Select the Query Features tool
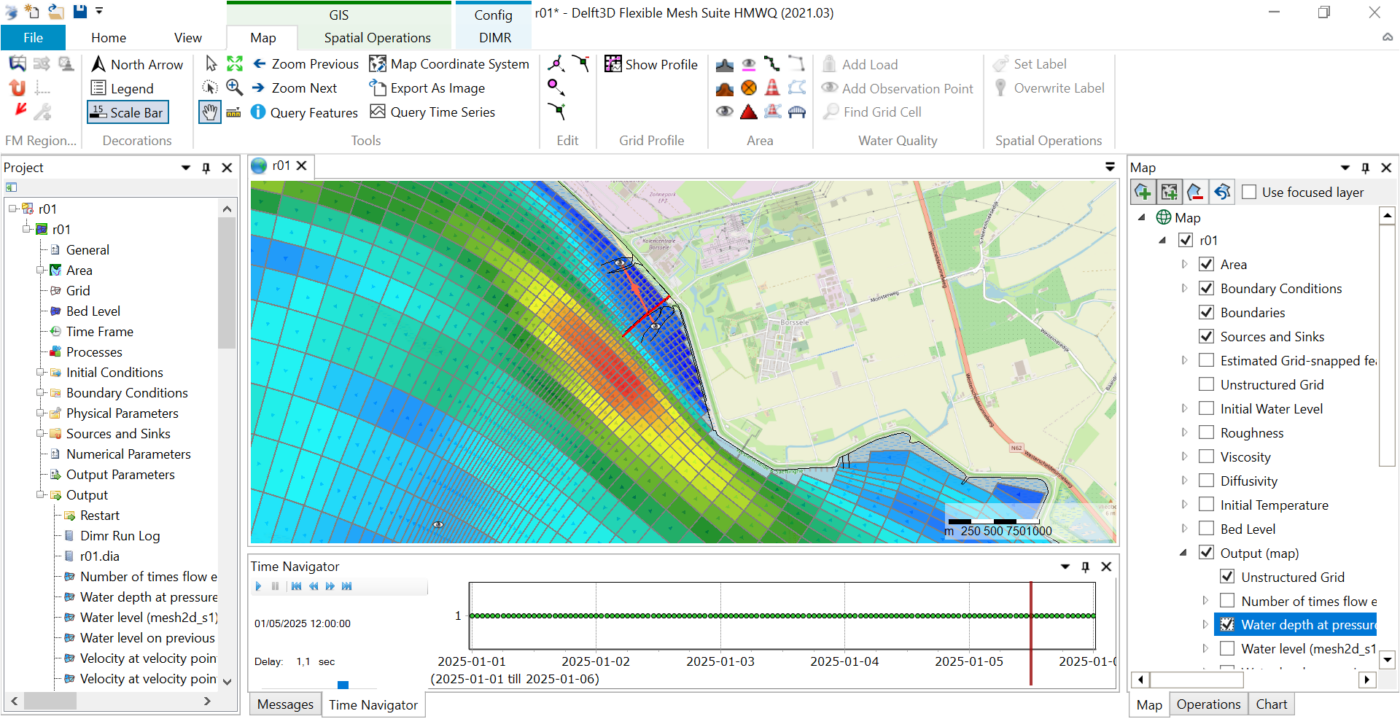The image size is (1400, 719). [x=305, y=112]
